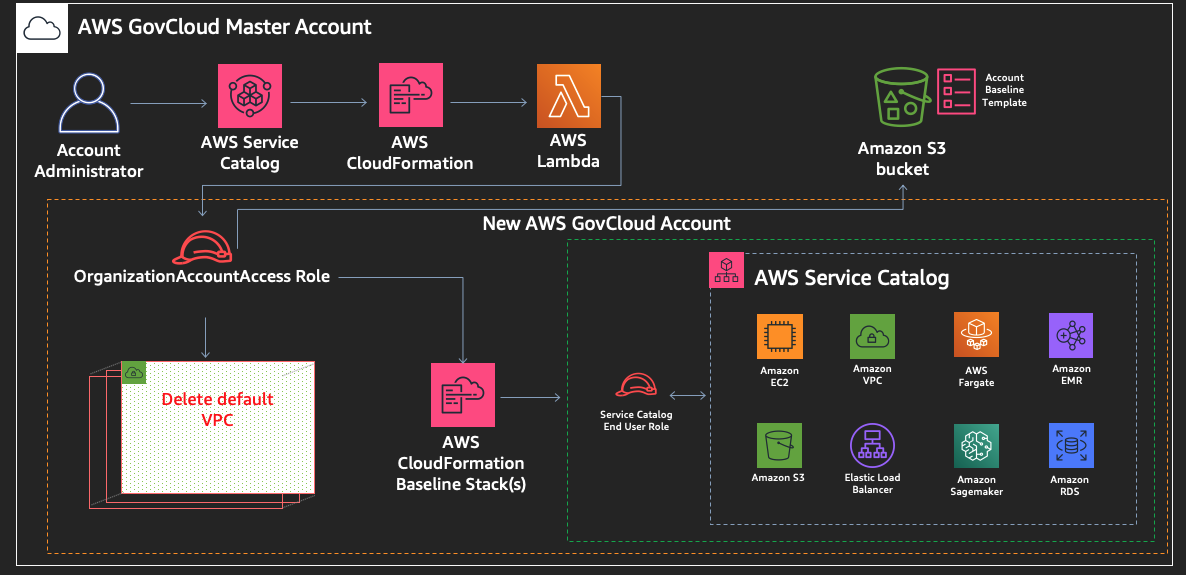Click the Elastic Load Balancer label
1186x575 pixels.
point(872,483)
